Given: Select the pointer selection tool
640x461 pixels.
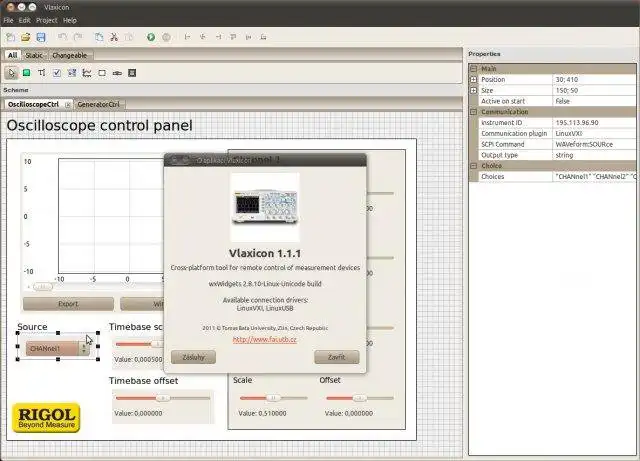Looking at the screenshot, I should 11,73.
